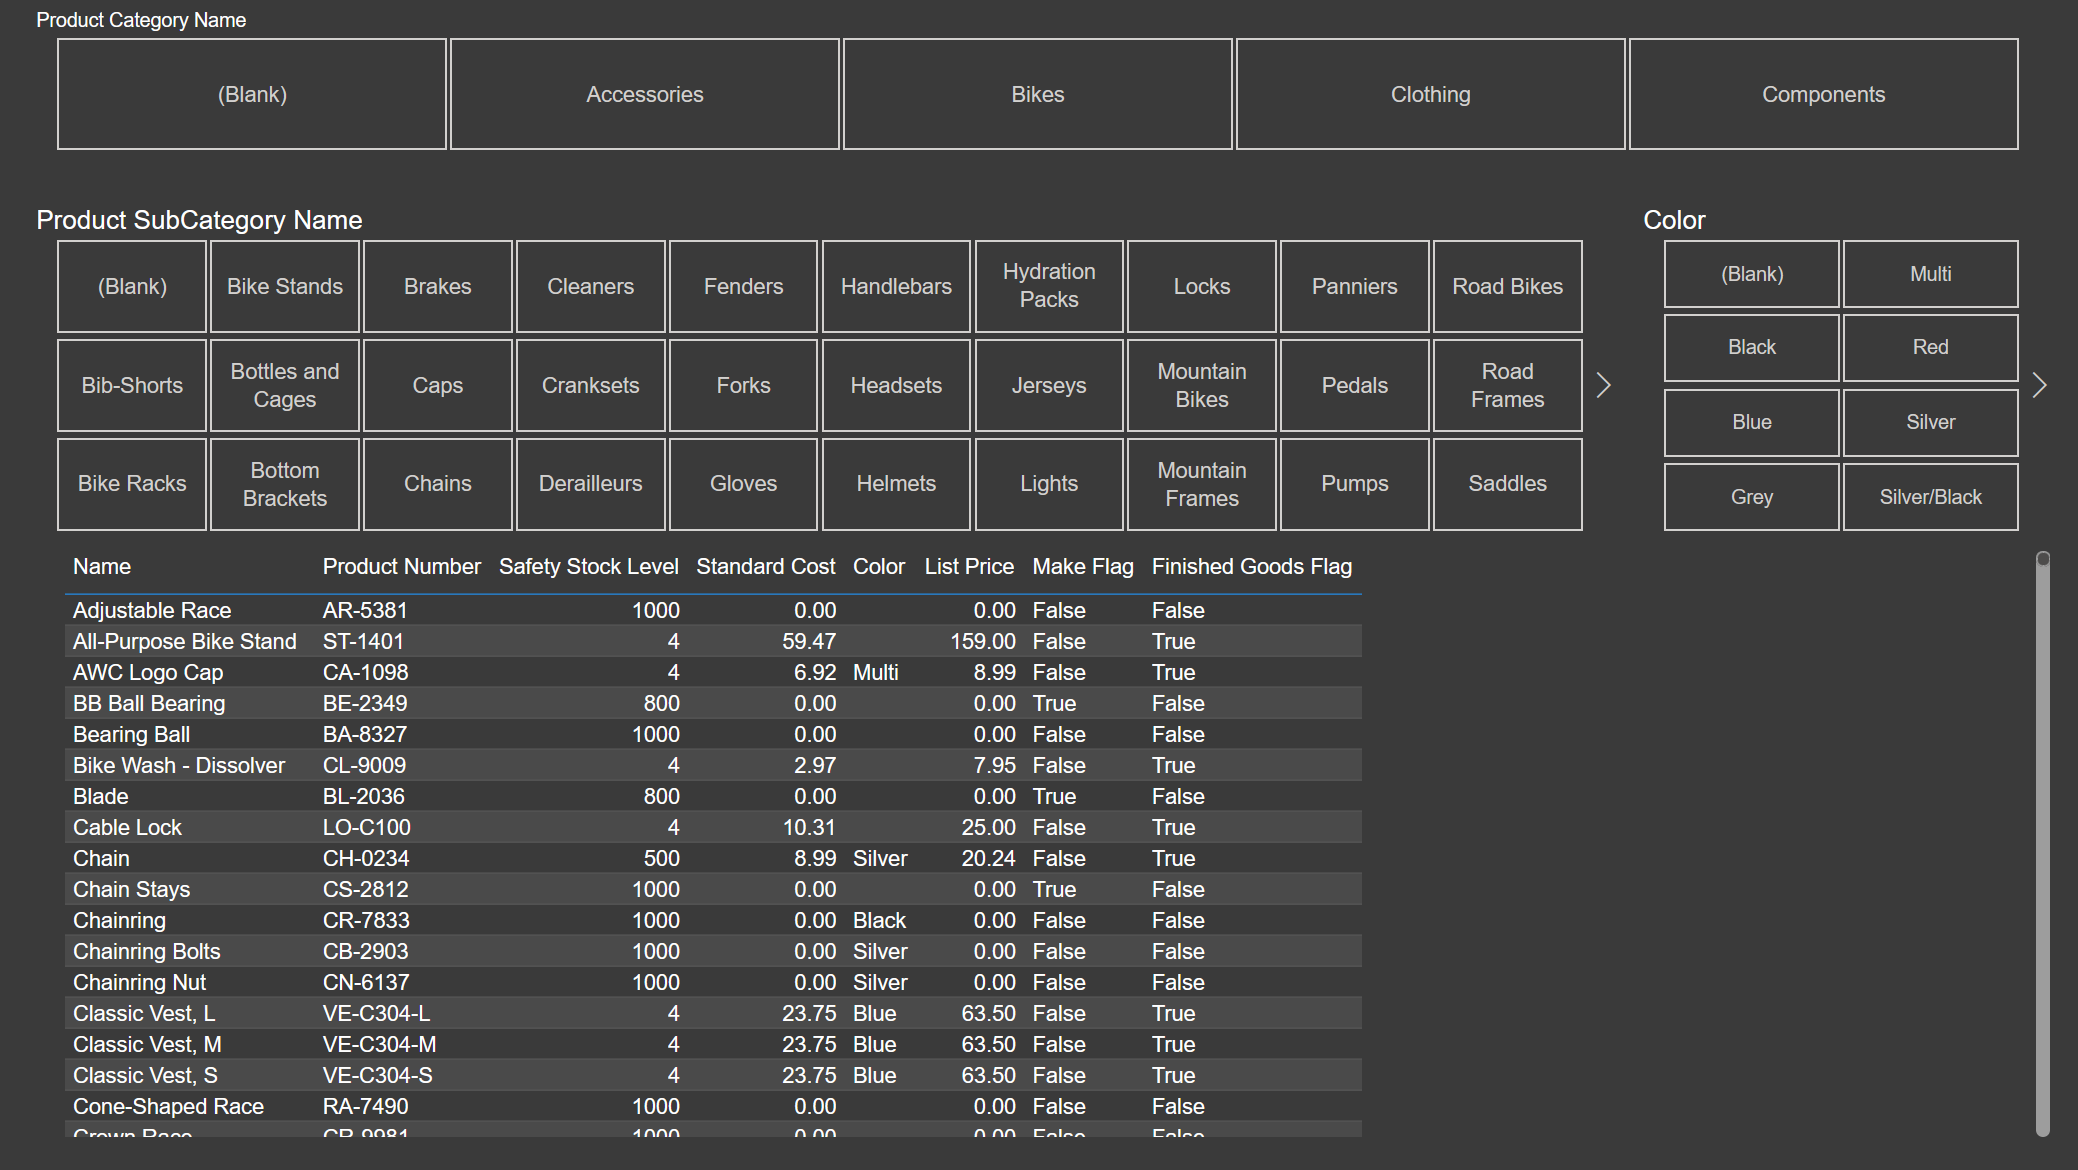The width and height of the screenshot is (2078, 1170).
Task: Choose the Bike Stands subcategory
Action: tap(285, 286)
